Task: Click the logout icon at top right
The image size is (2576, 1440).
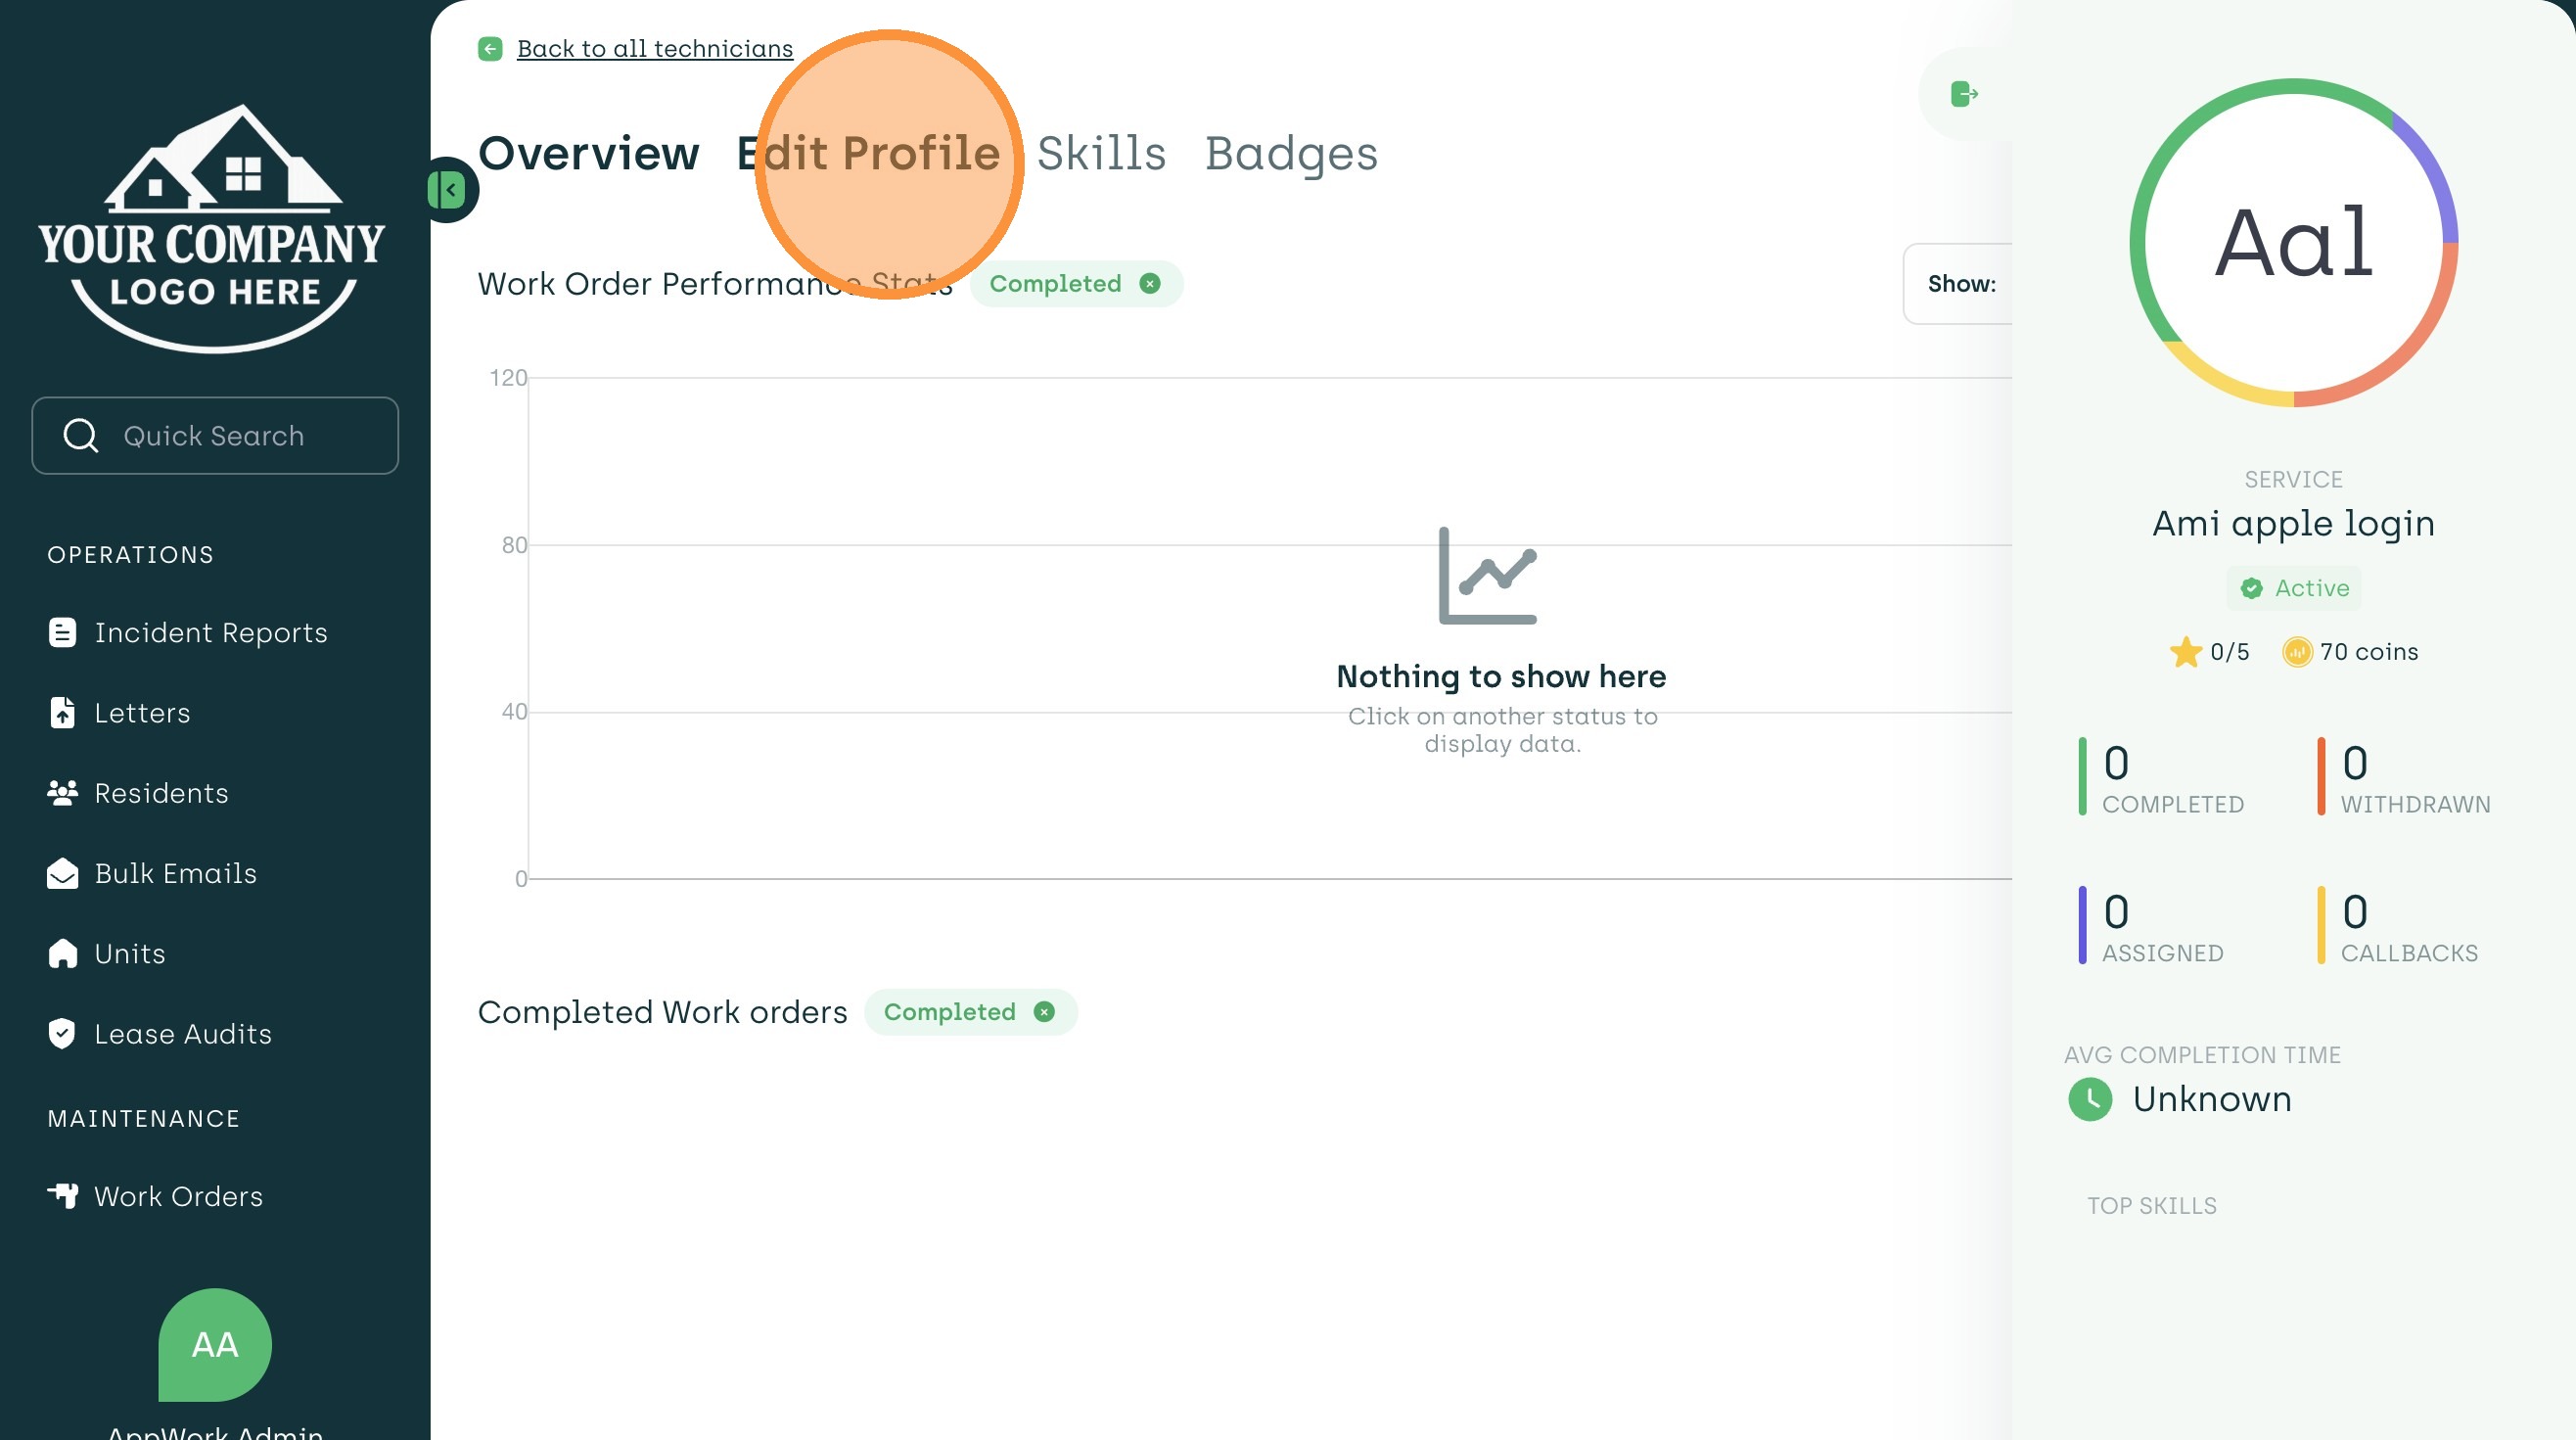Action: coord(1964,94)
